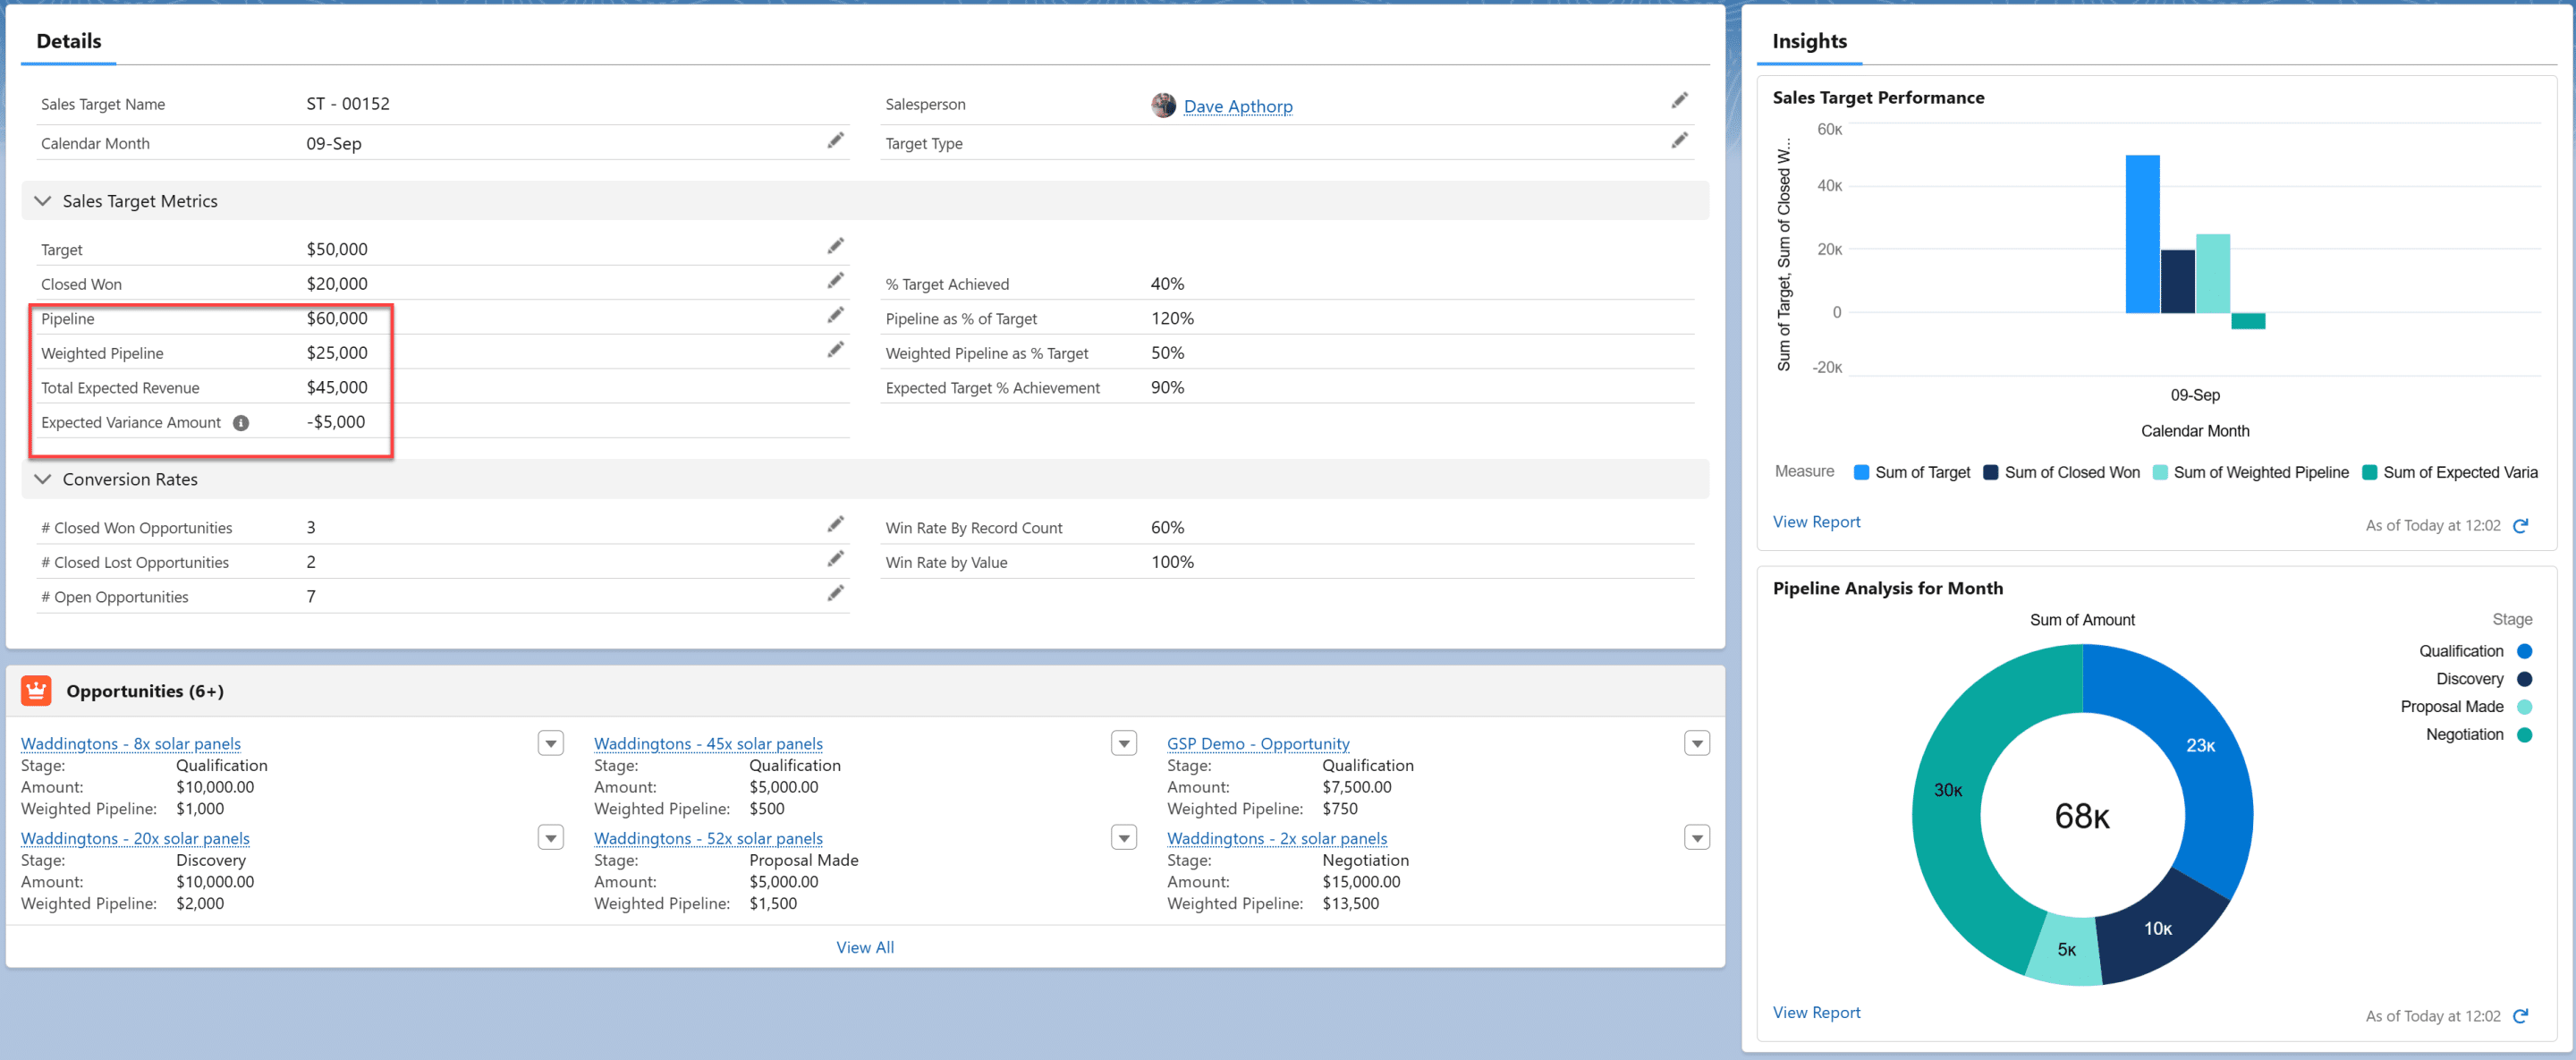Refresh the Pipeline Analysis for Month chart

click(x=2520, y=1016)
